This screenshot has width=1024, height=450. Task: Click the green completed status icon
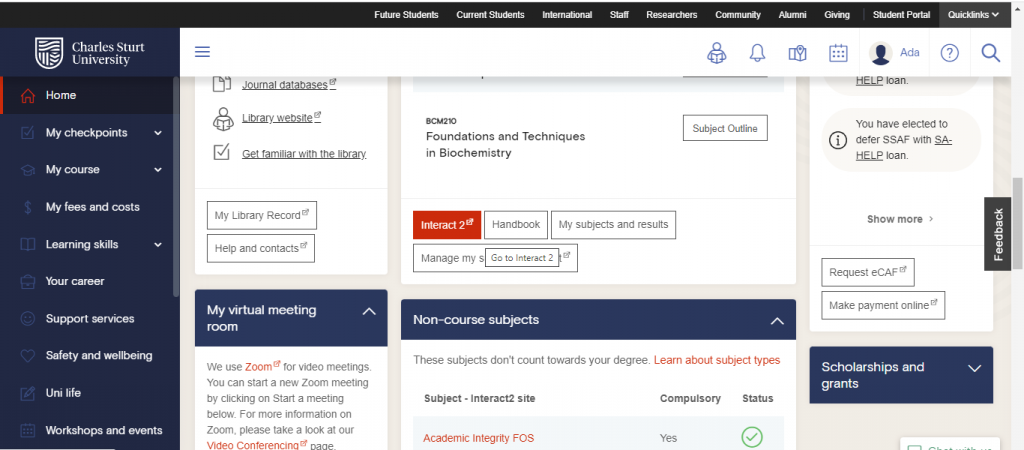click(x=752, y=437)
